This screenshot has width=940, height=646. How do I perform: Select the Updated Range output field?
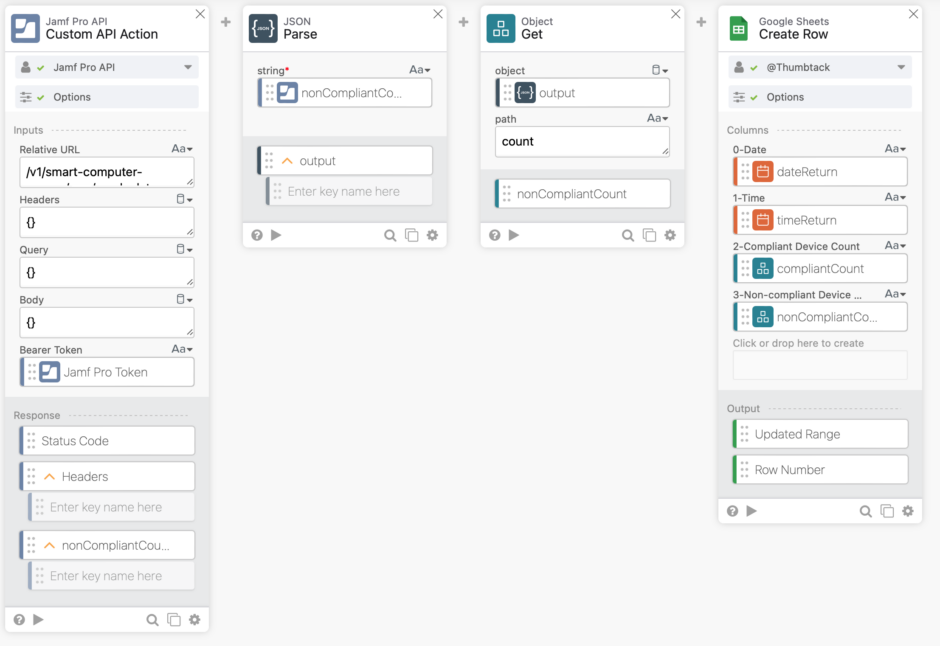click(820, 434)
